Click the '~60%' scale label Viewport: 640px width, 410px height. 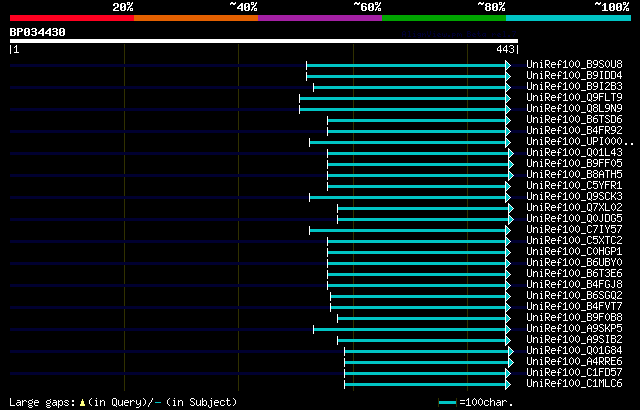(367, 7)
